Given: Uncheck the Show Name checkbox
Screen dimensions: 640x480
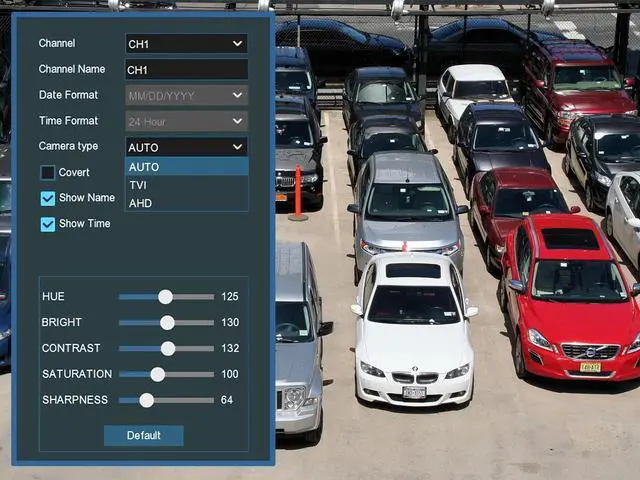Looking at the screenshot, I should tap(48, 198).
